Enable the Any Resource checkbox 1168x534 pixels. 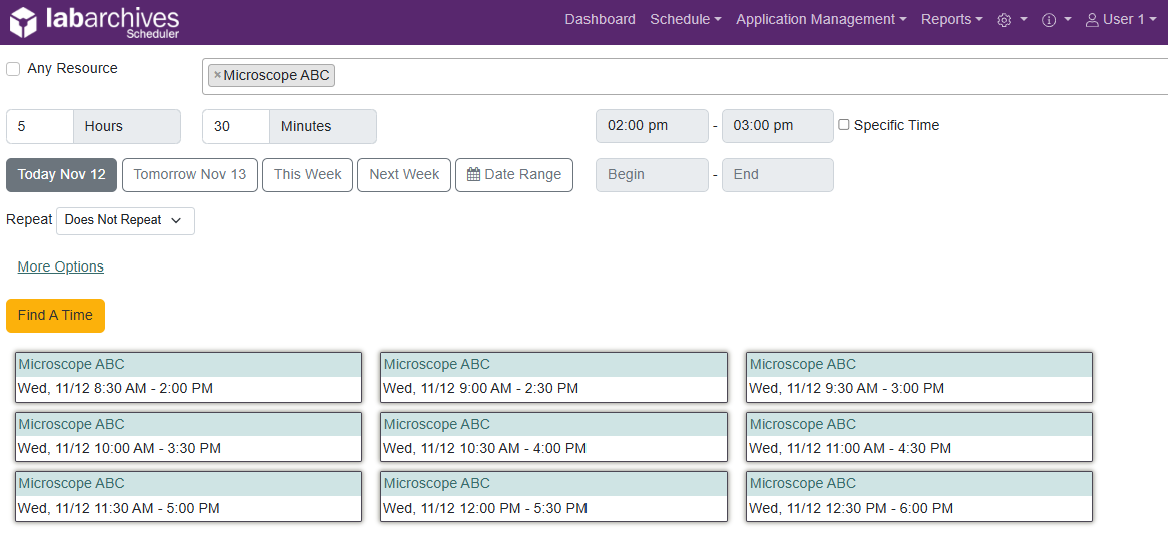13,69
